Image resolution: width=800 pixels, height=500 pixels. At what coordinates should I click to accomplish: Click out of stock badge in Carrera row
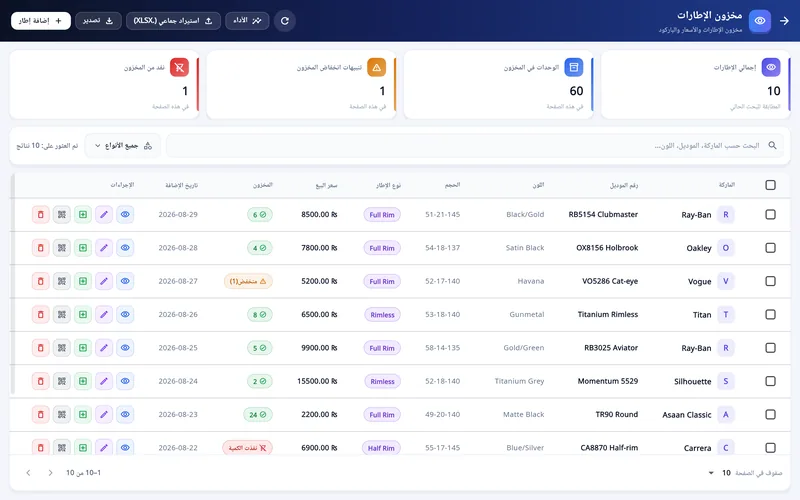(247, 448)
